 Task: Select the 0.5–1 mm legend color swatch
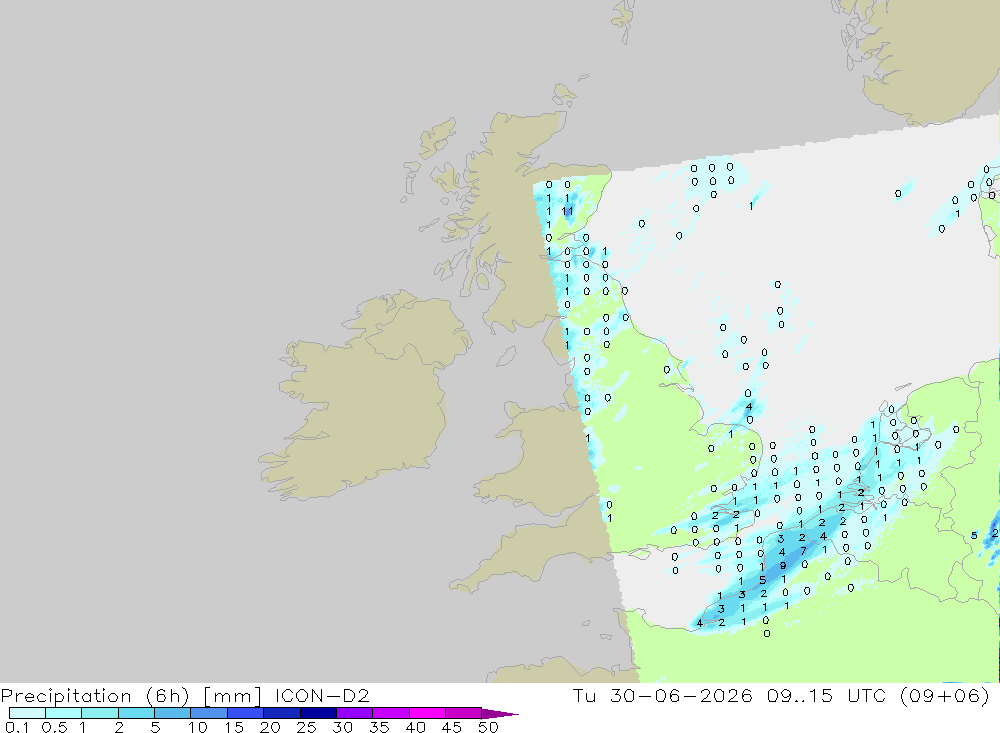(64, 713)
